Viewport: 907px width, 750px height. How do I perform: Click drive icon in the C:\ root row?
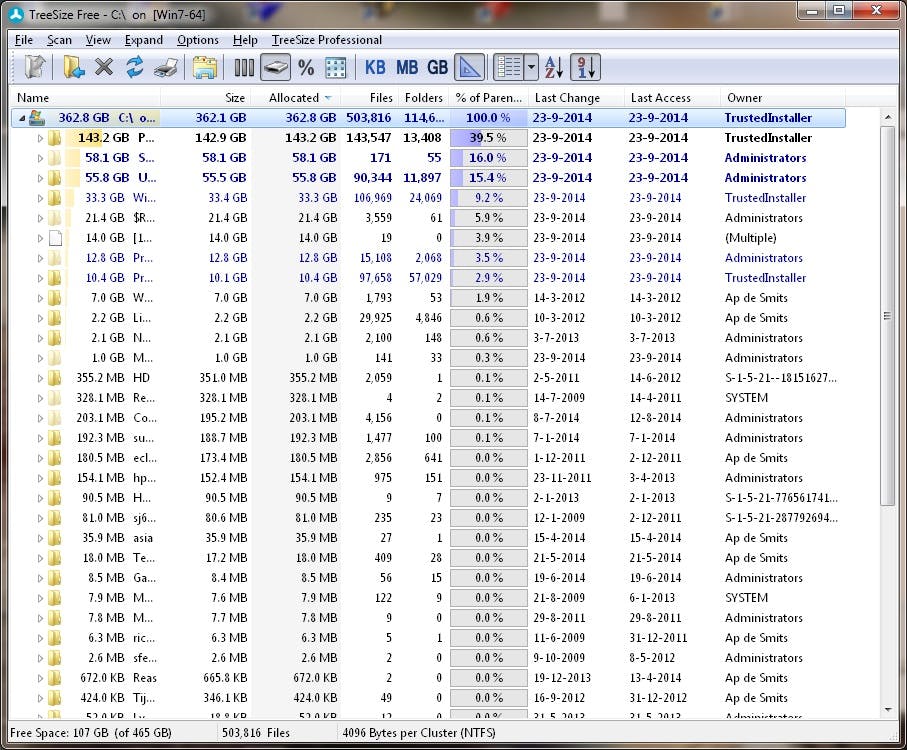click(37, 117)
